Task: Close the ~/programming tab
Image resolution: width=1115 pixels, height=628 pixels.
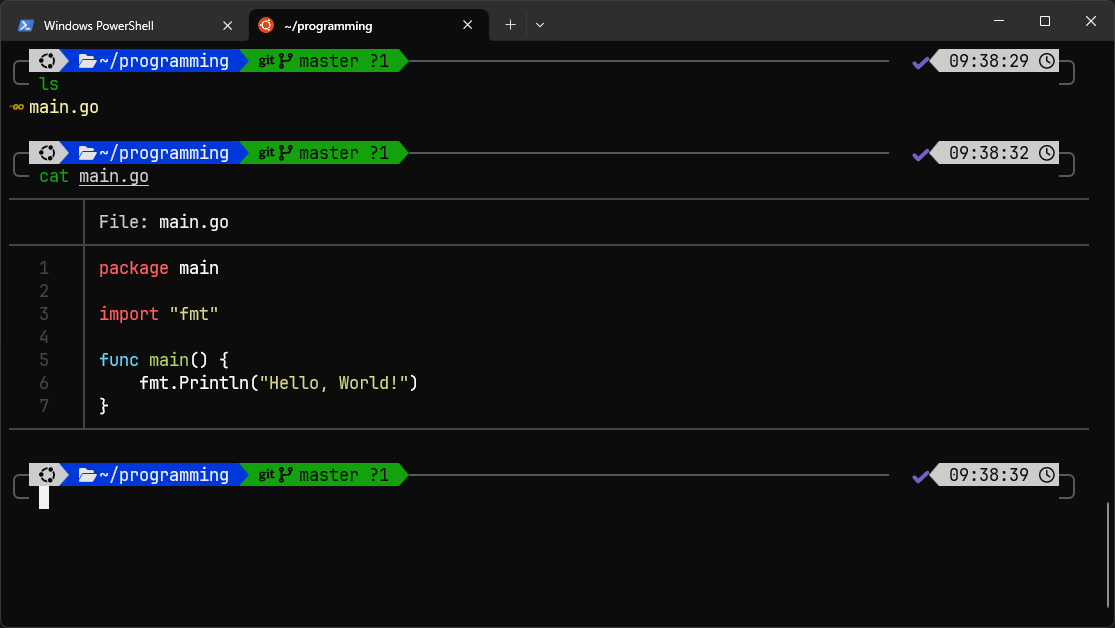Action: pyautogui.click(x=468, y=25)
